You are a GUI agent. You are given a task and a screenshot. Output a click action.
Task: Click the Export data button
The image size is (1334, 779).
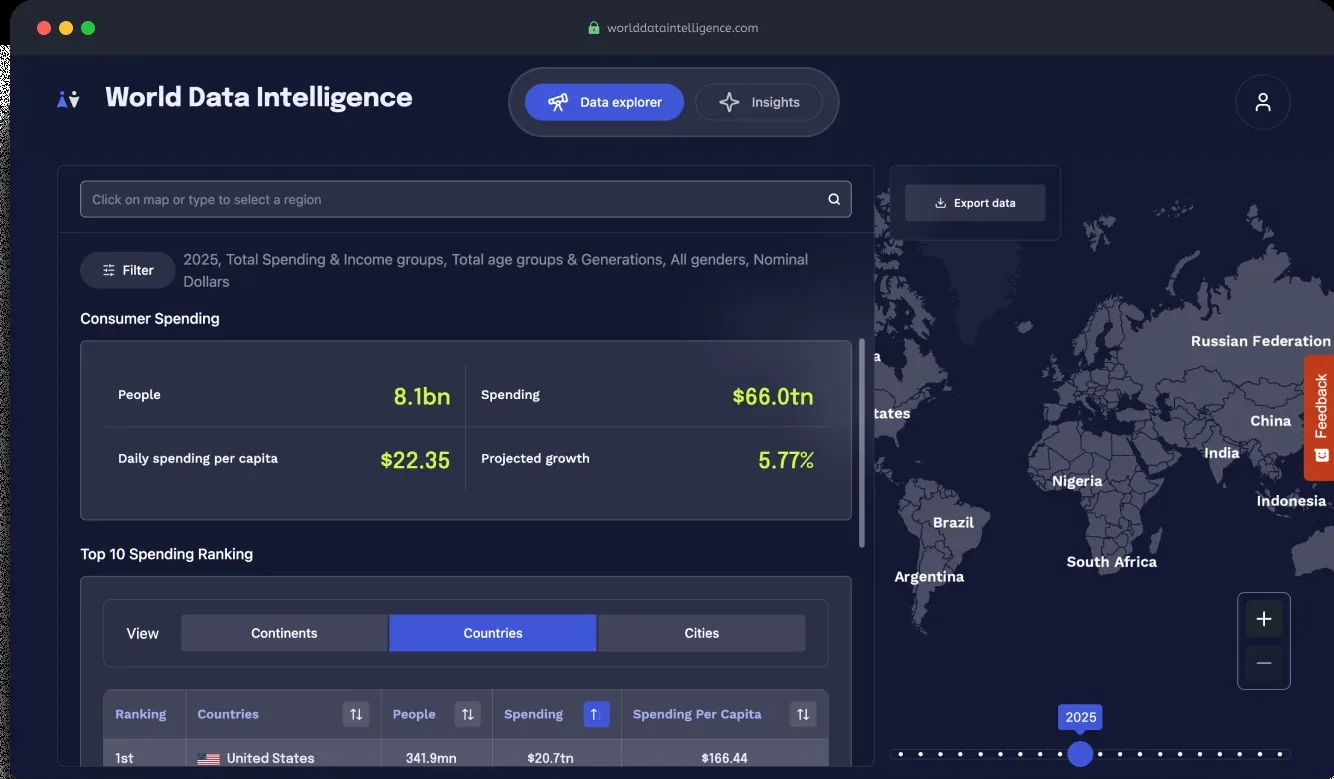coord(975,203)
